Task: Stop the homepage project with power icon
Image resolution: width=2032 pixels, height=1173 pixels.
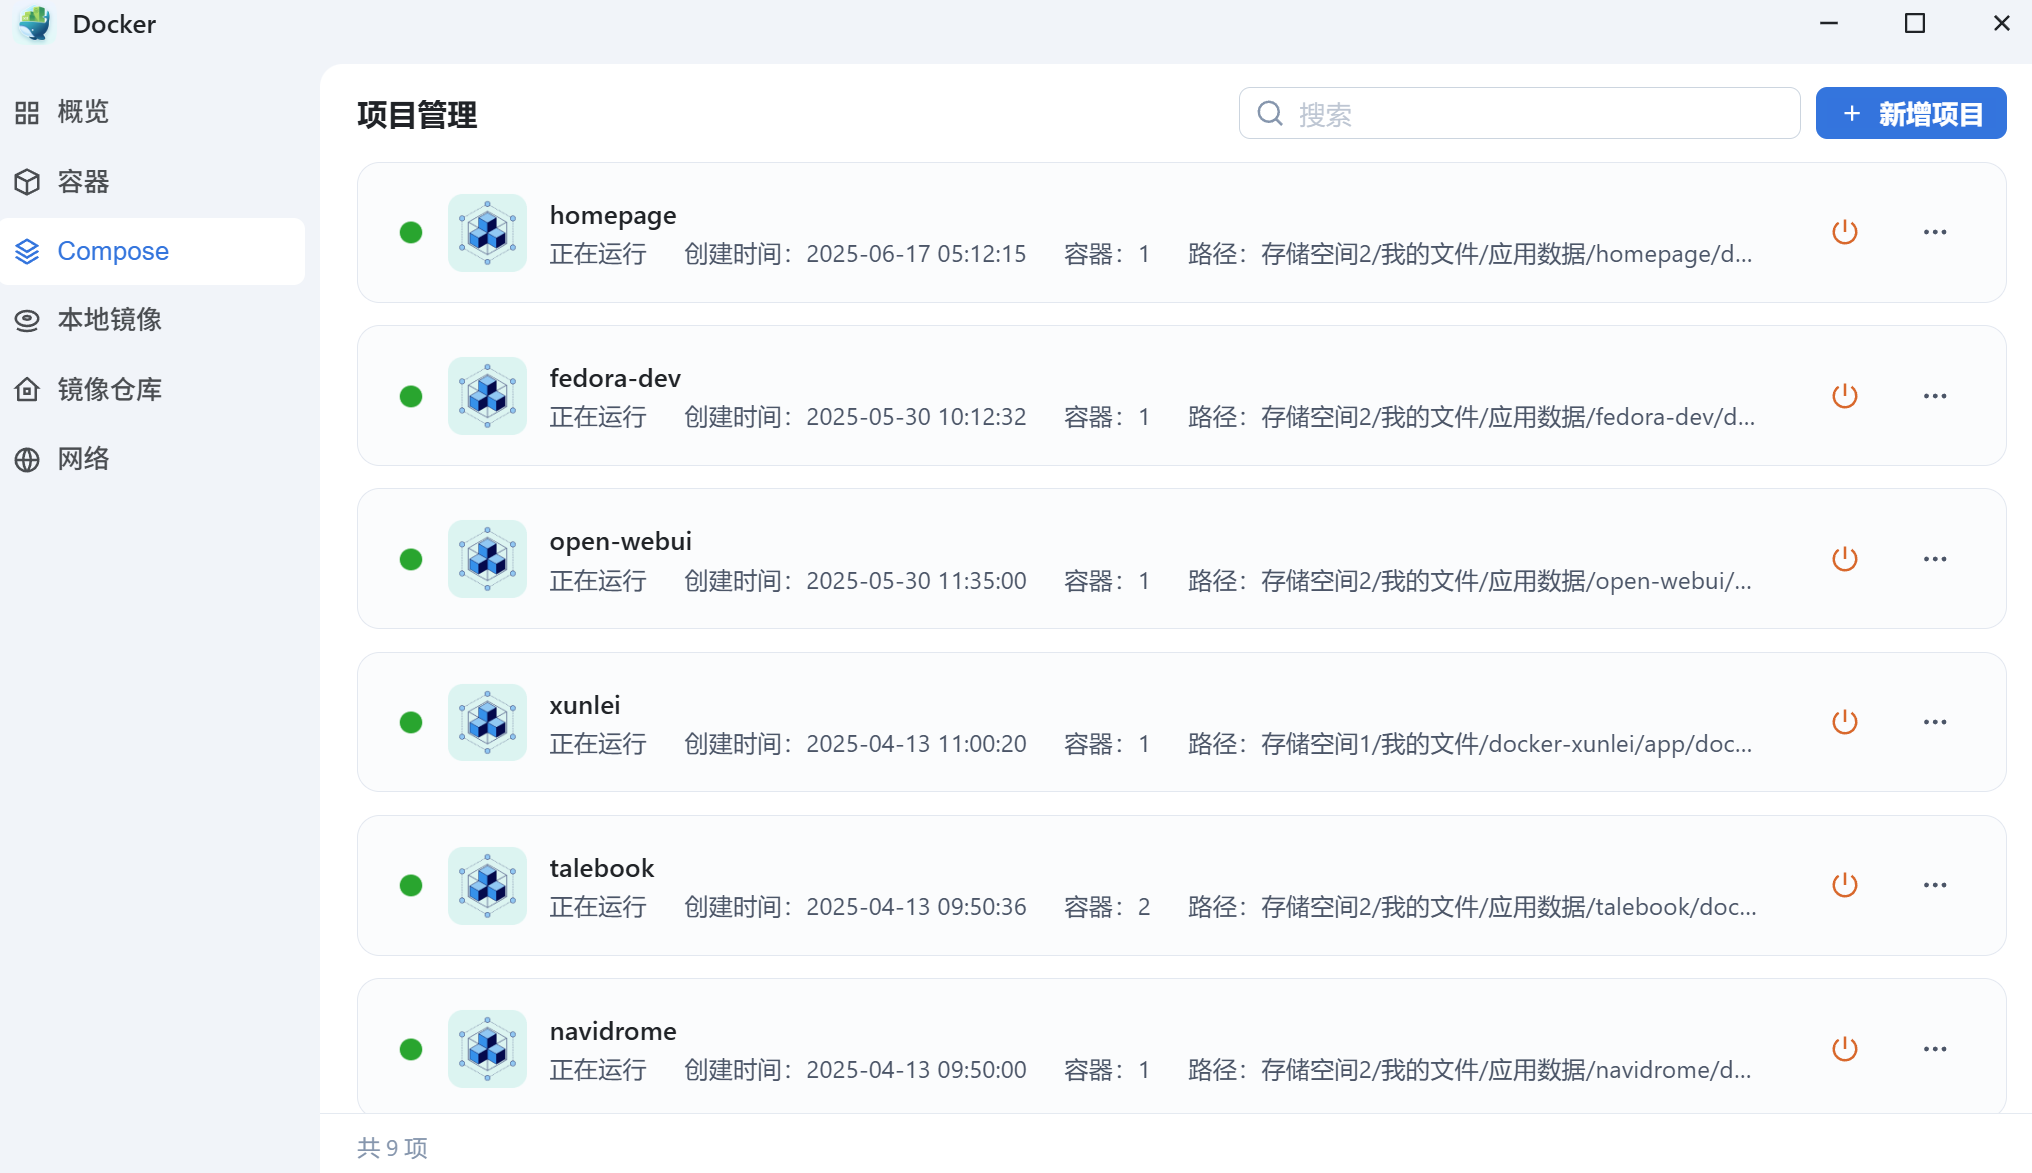Action: click(1845, 232)
